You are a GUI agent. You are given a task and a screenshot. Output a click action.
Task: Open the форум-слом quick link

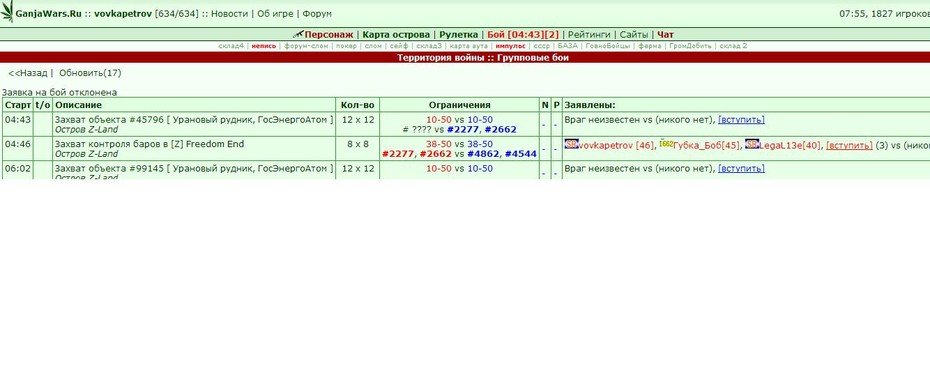(x=306, y=46)
